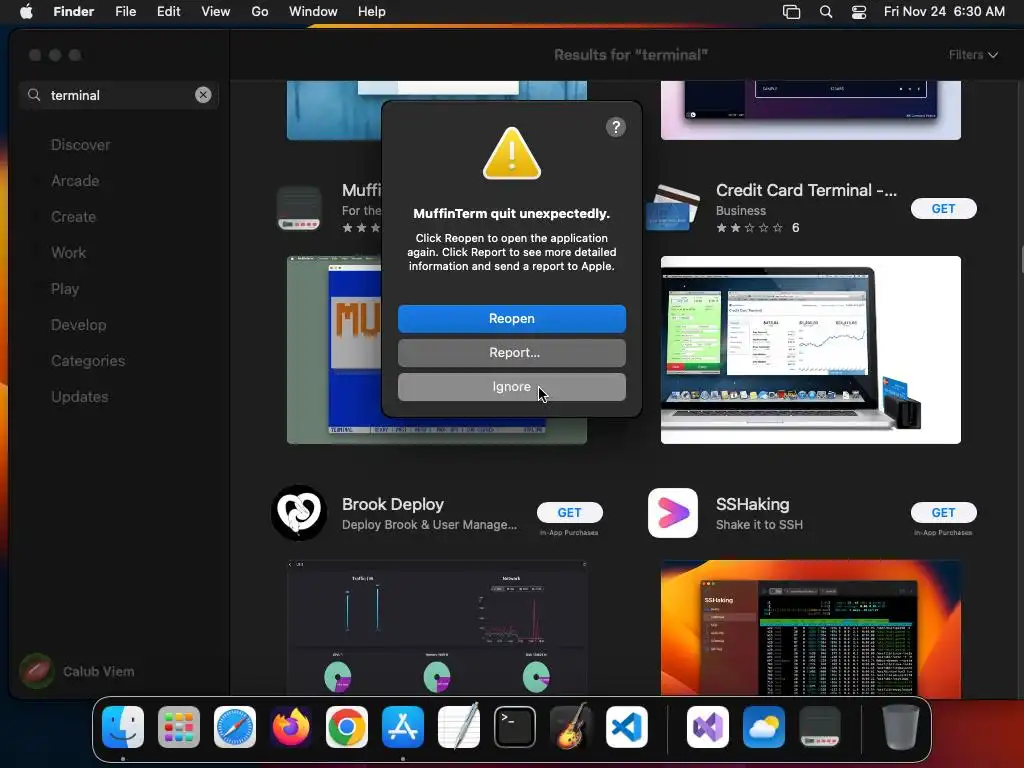Open Spotlight search in menu bar
Screen dimensions: 1024x768
point(825,12)
